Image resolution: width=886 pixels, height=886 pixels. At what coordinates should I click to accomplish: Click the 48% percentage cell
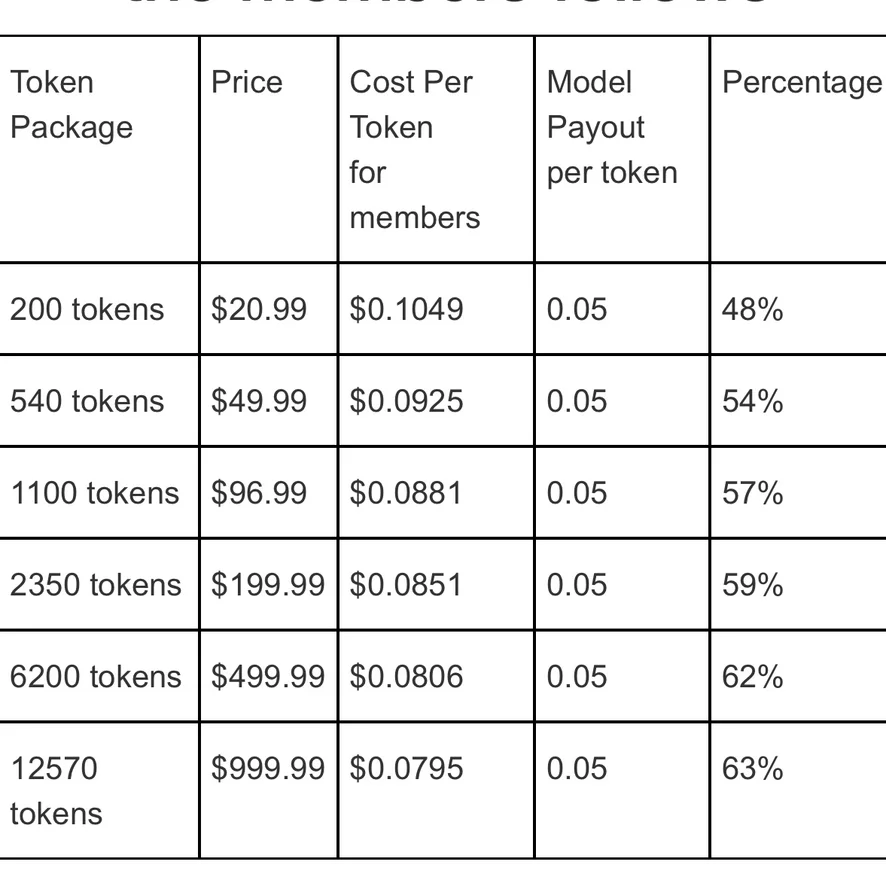coord(752,309)
